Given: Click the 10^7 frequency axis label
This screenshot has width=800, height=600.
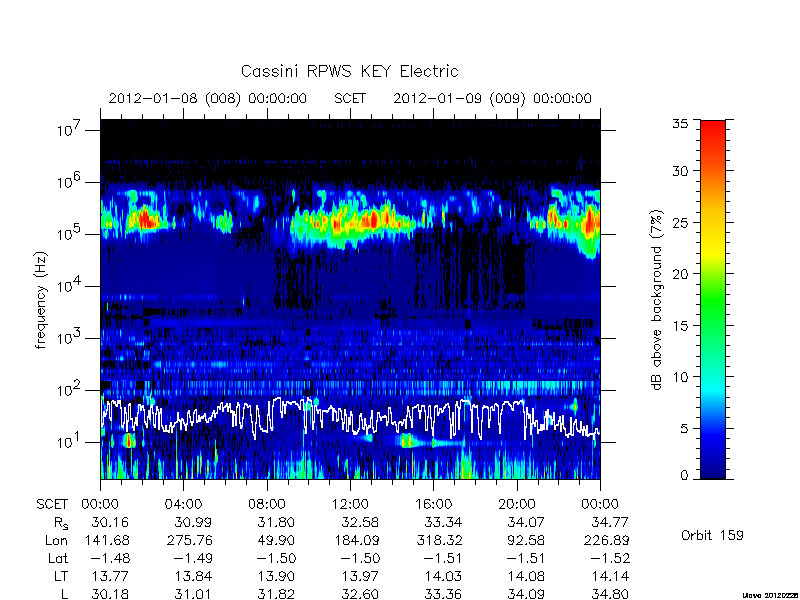Looking at the screenshot, I should click(70, 130).
